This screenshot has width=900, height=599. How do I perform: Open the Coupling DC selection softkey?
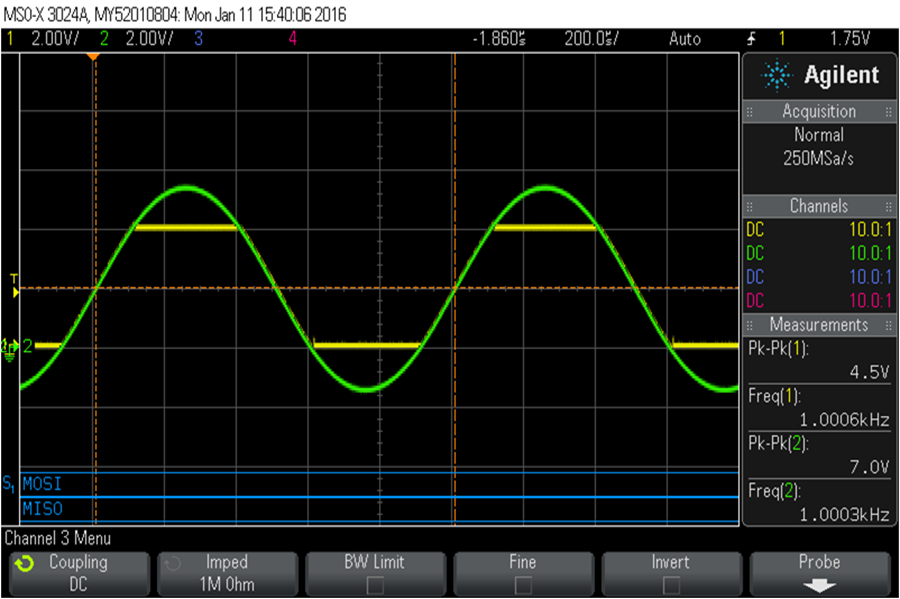[79, 574]
